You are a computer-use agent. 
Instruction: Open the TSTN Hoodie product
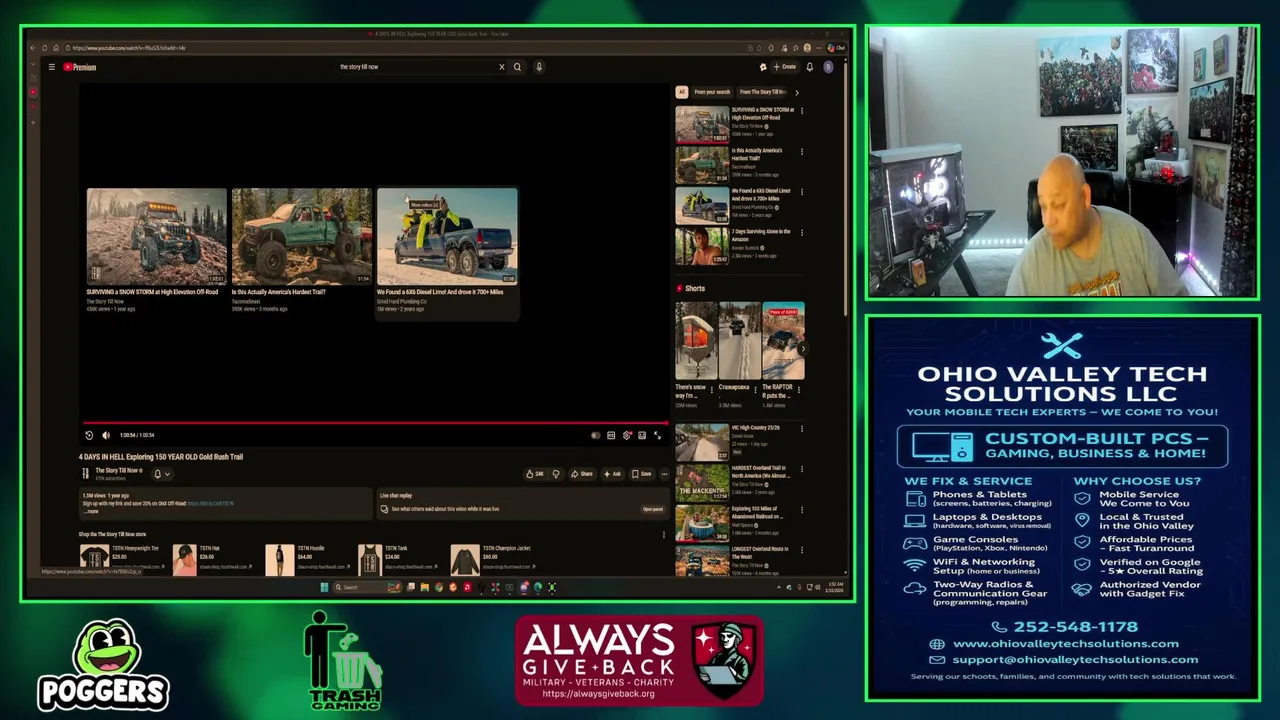pyautogui.click(x=306, y=559)
